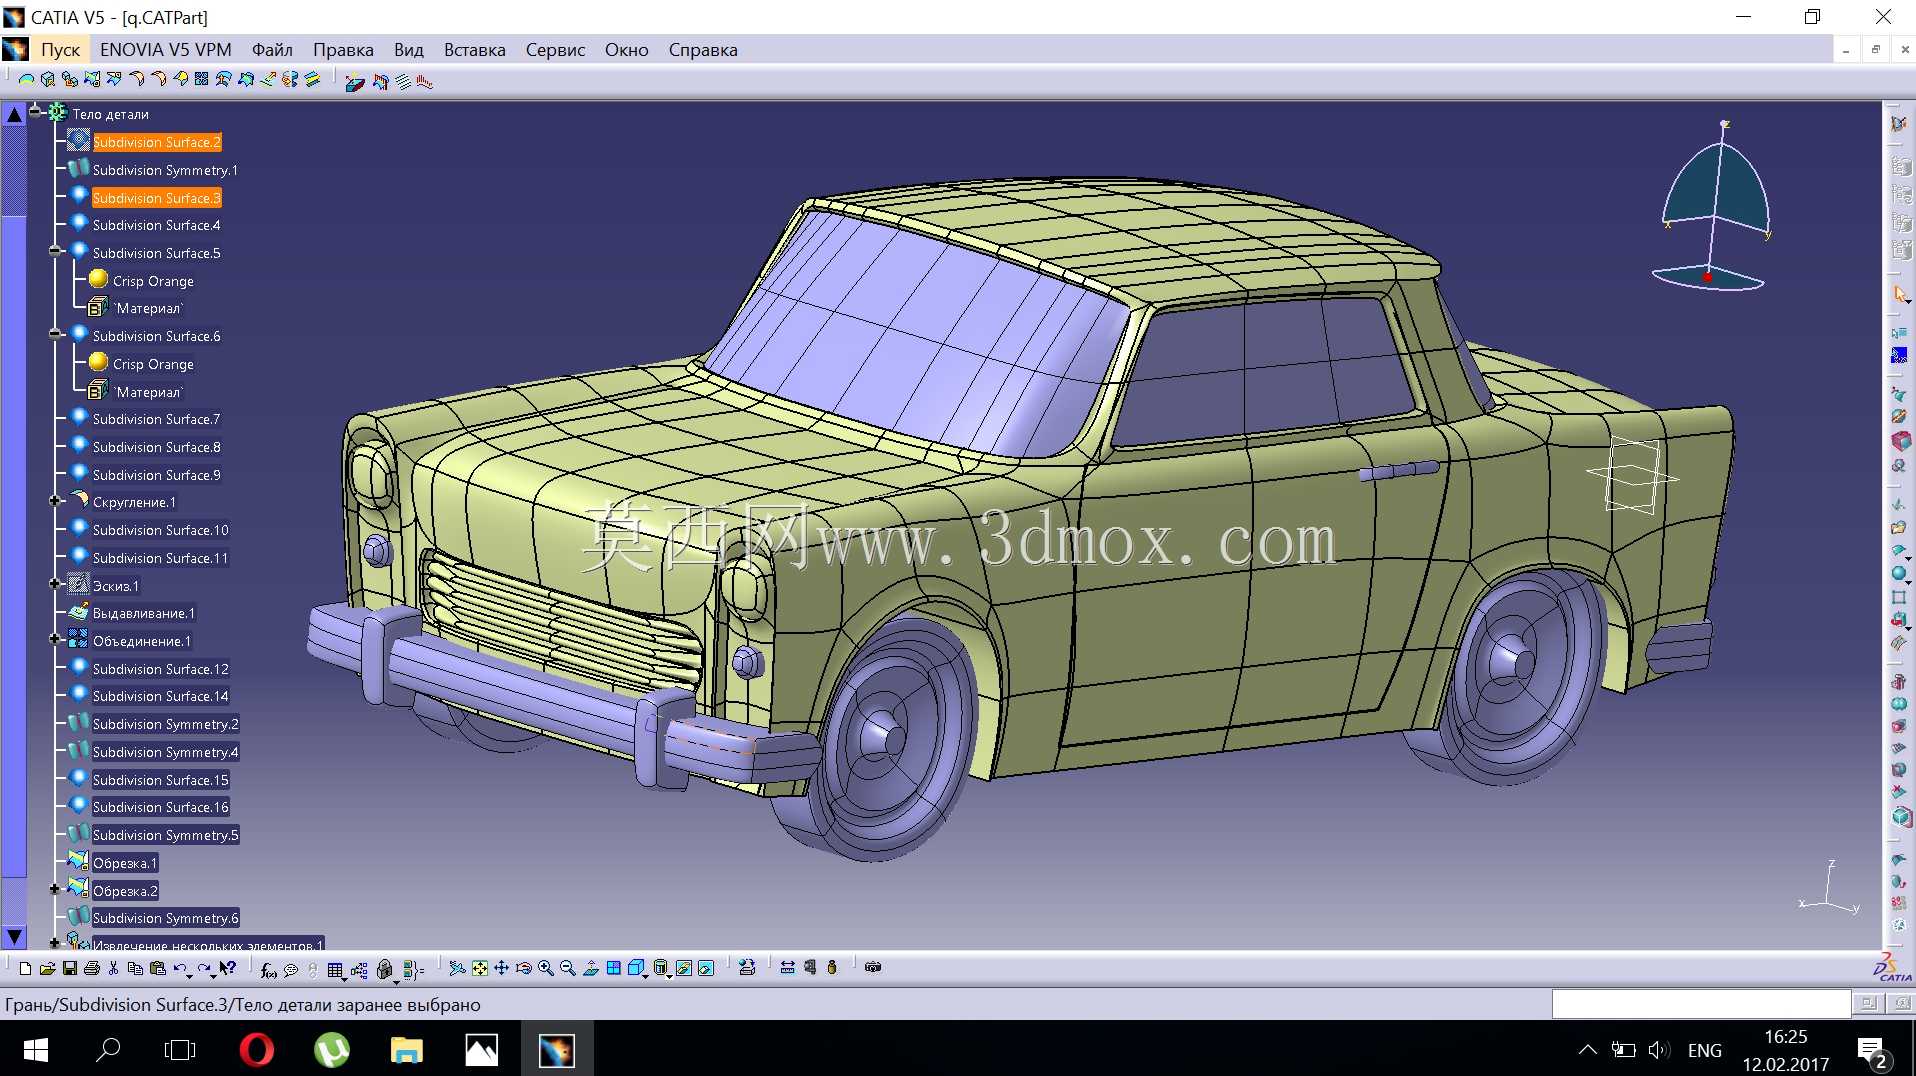Image resolution: width=1916 pixels, height=1076 pixels.
Task: Collapse the Subdivision Surface.6 node
Action: click(55, 334)
